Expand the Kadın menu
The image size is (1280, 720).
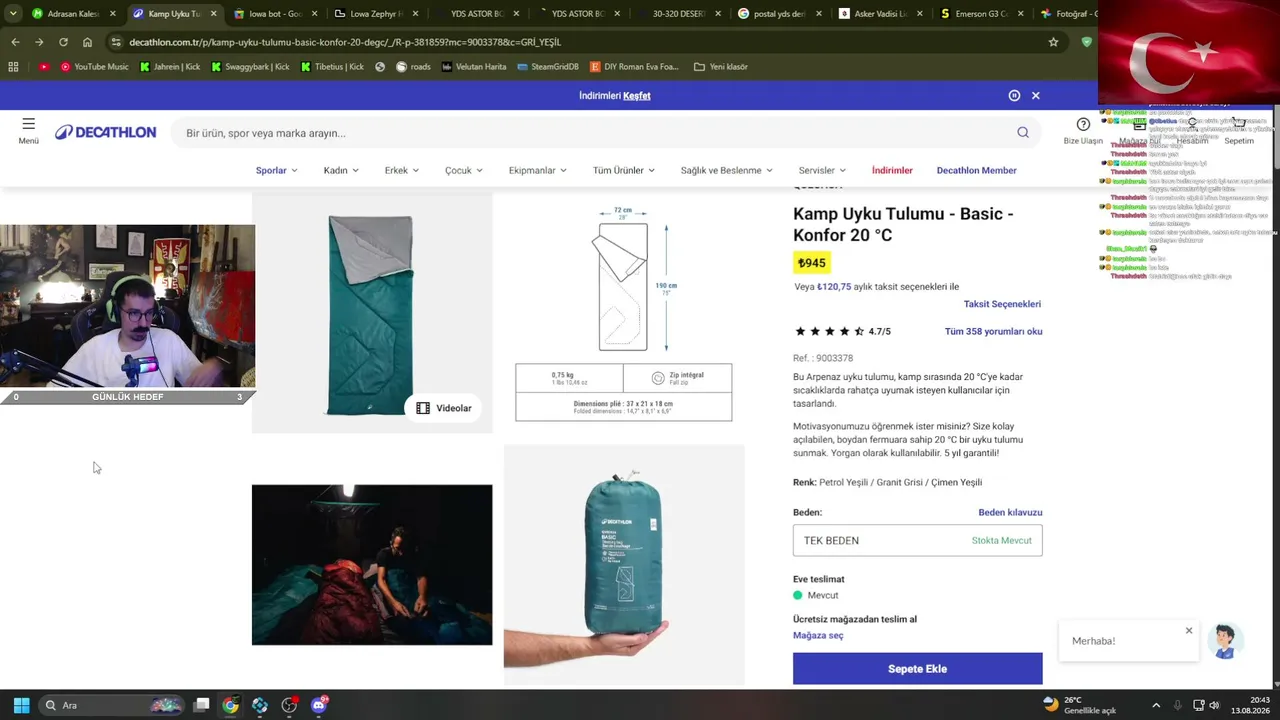[340, 170]
